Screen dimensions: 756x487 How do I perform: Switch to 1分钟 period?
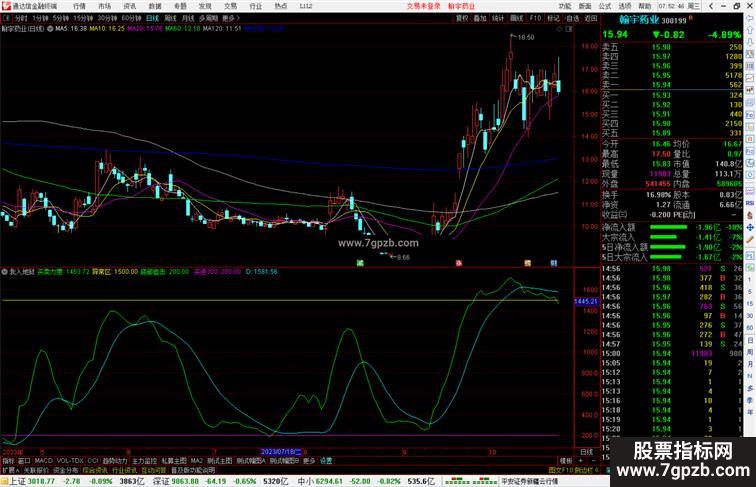click(x=40, y=18)
